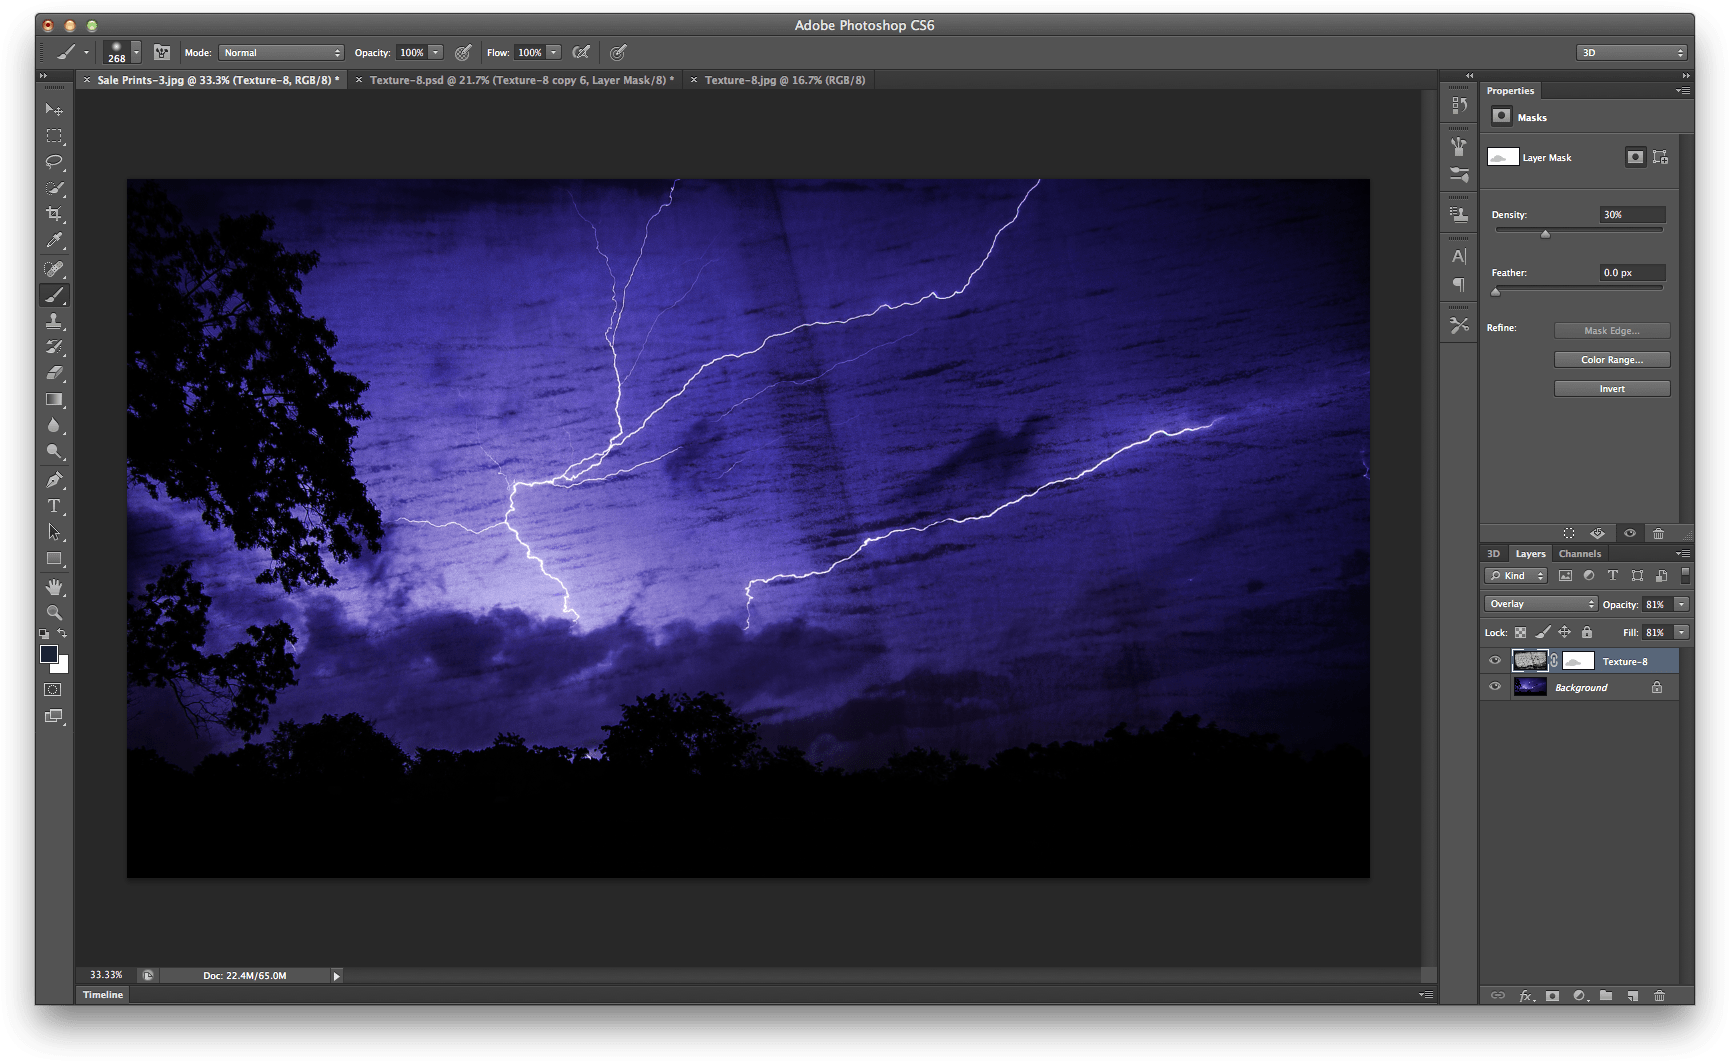Click the mask Density slider
The image size is (1729, 1061).
tap(1545, 233)
